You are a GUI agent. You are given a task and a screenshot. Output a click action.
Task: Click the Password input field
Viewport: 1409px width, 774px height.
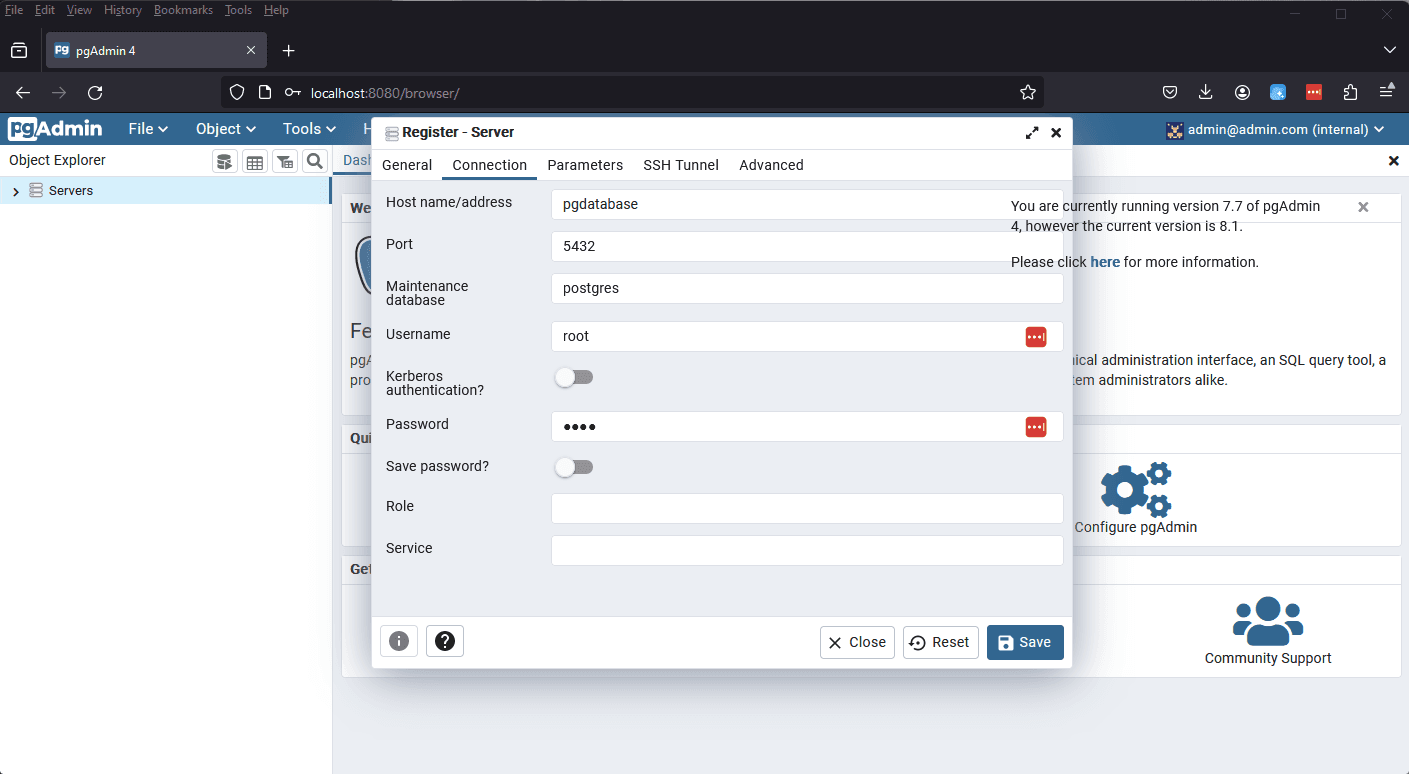(807, 426)
